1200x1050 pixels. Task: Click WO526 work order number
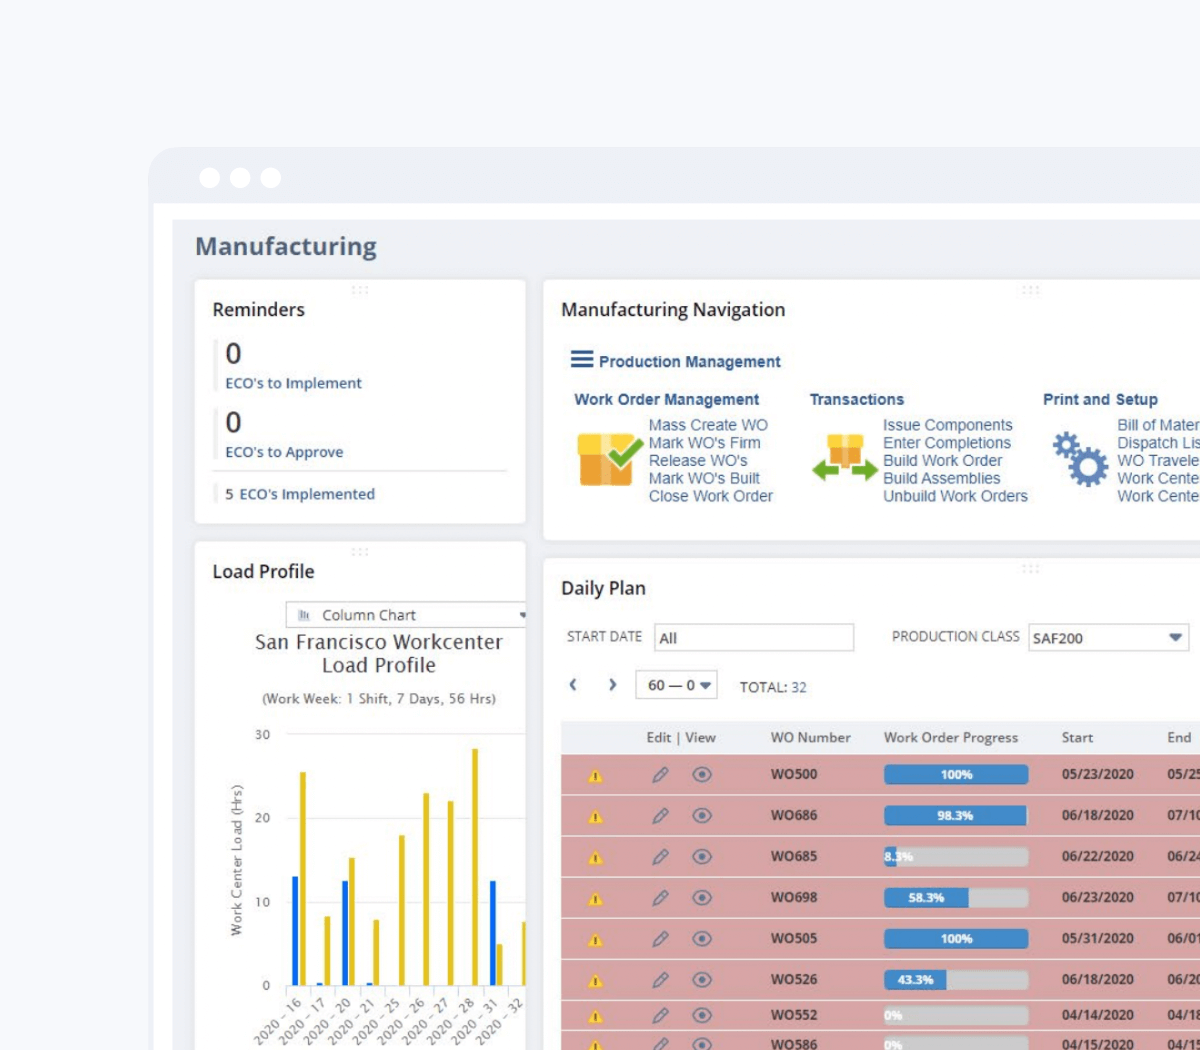click(794, 979)
